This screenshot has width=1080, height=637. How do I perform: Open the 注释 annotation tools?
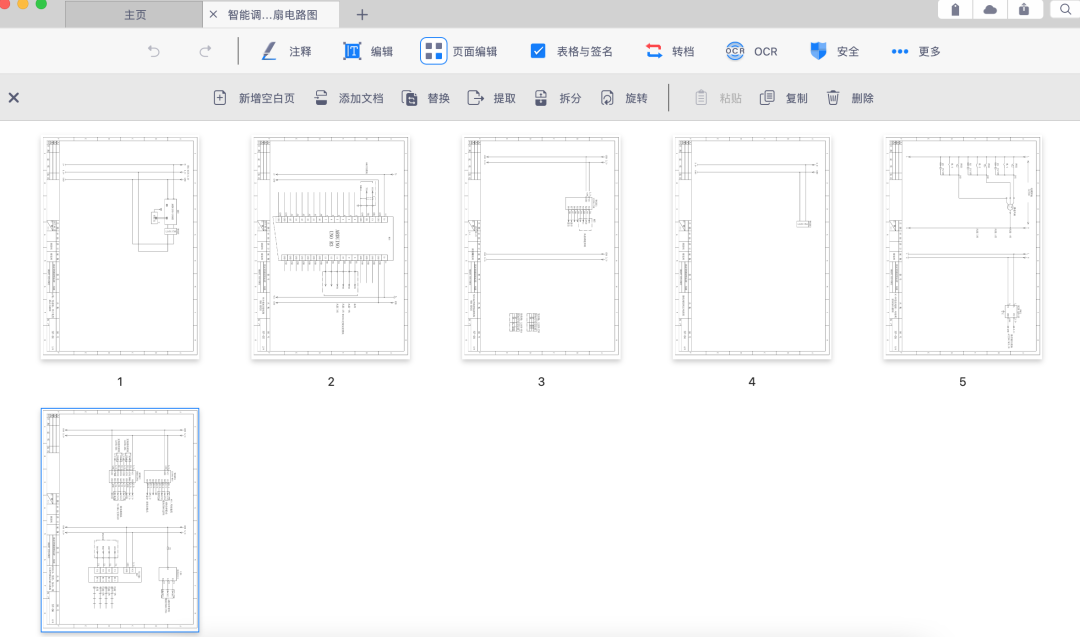(x=287, y=51)
